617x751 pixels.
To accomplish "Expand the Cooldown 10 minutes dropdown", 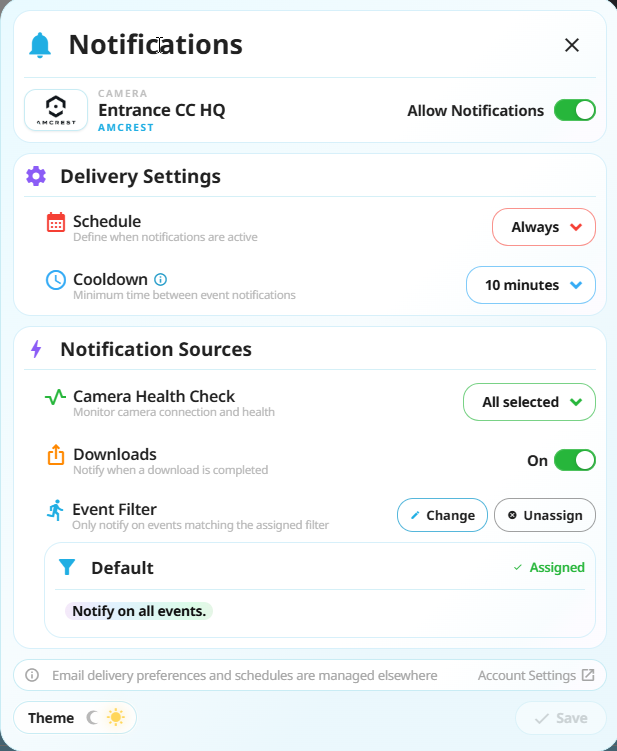I will [x=531, y=285].
